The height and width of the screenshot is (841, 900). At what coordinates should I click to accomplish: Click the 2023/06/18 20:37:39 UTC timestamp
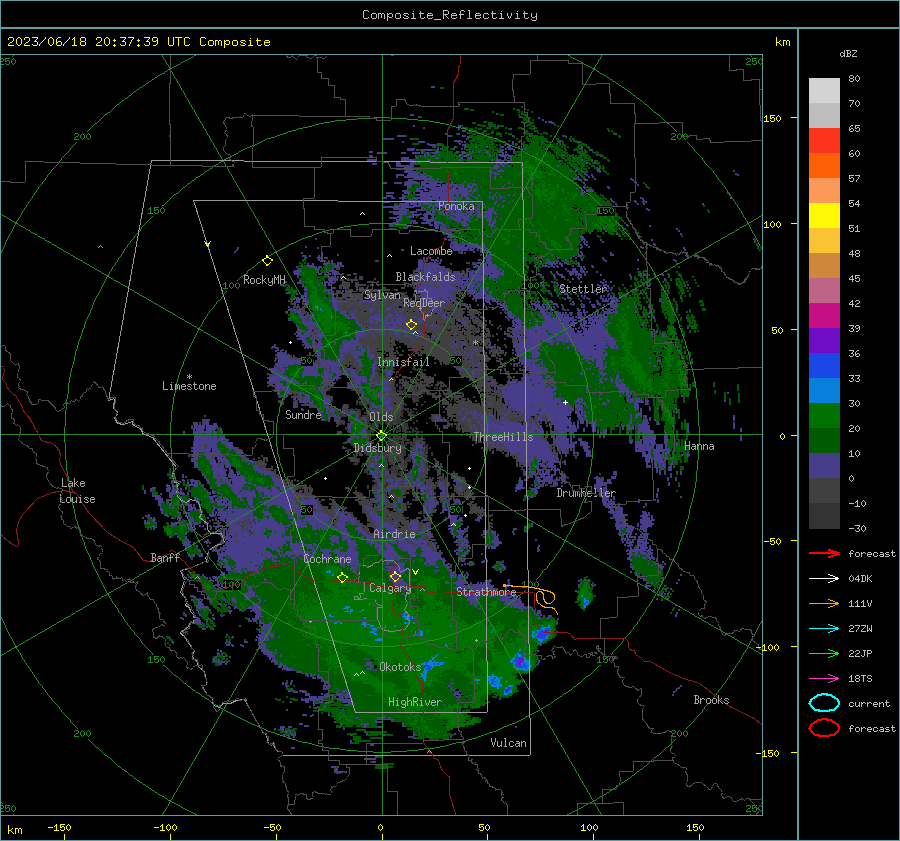(x=138, y=42)
